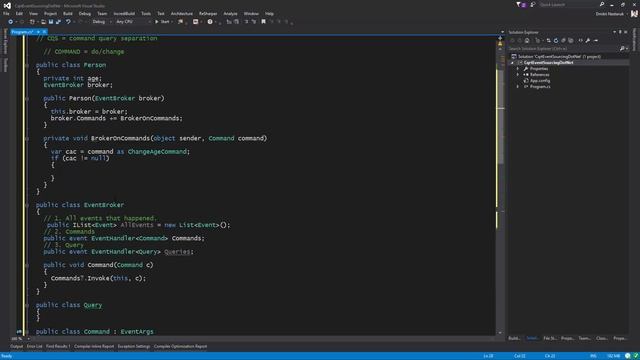The width and height of the screenshot is (640, 360).
Task: Click the Open File toolbar icon
Action: [x=43, y=22]
